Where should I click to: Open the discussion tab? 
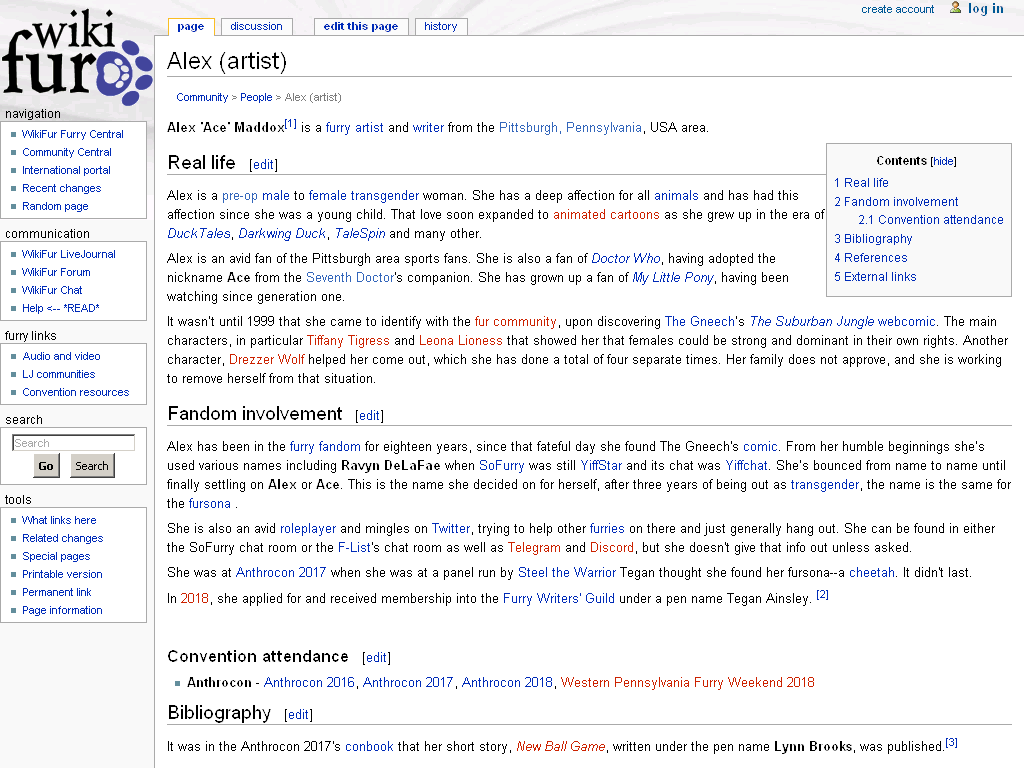pyautogui.click(x=256, y=26)
